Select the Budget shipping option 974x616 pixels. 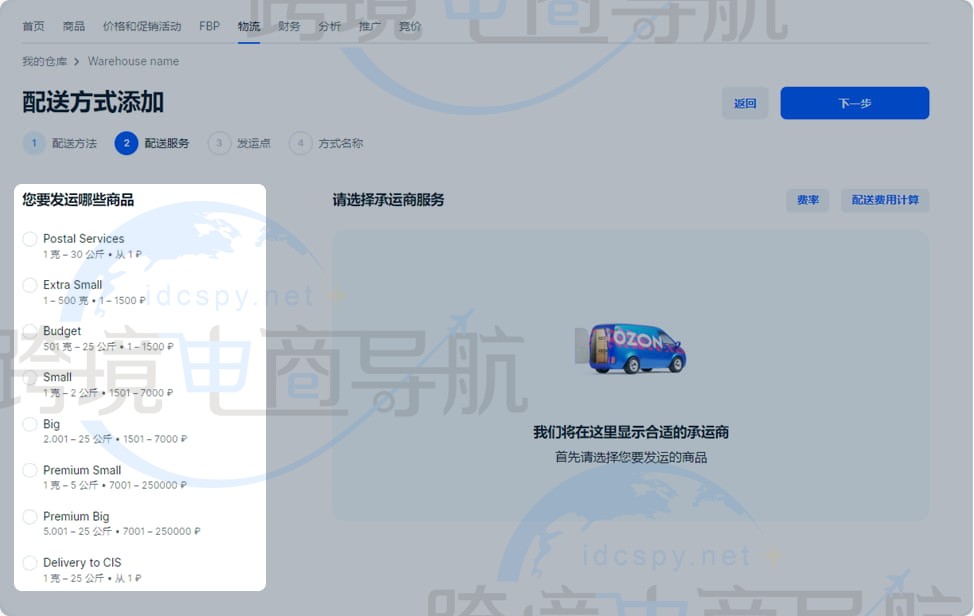click(30, 331)
